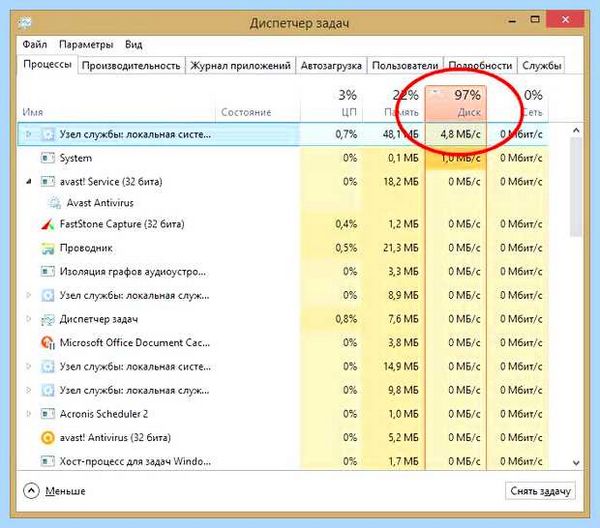Collapse the avast! Service group
The width and height of the screenshot is (600, 528).
(28, 182)
